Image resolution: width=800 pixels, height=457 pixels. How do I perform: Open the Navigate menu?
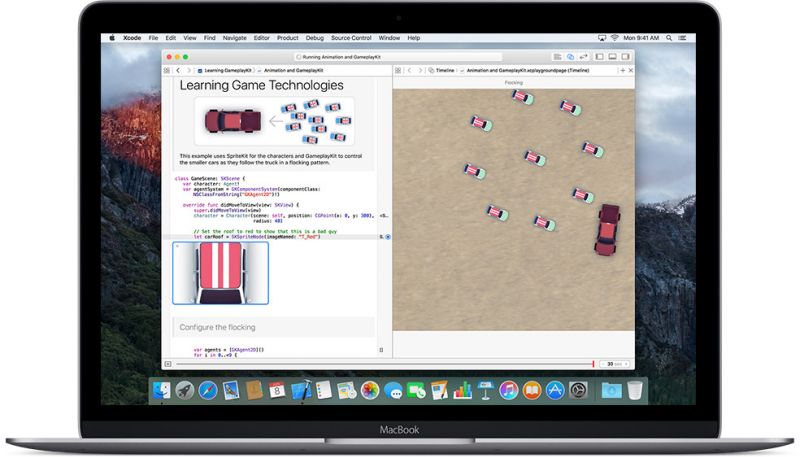coord(235,38)
